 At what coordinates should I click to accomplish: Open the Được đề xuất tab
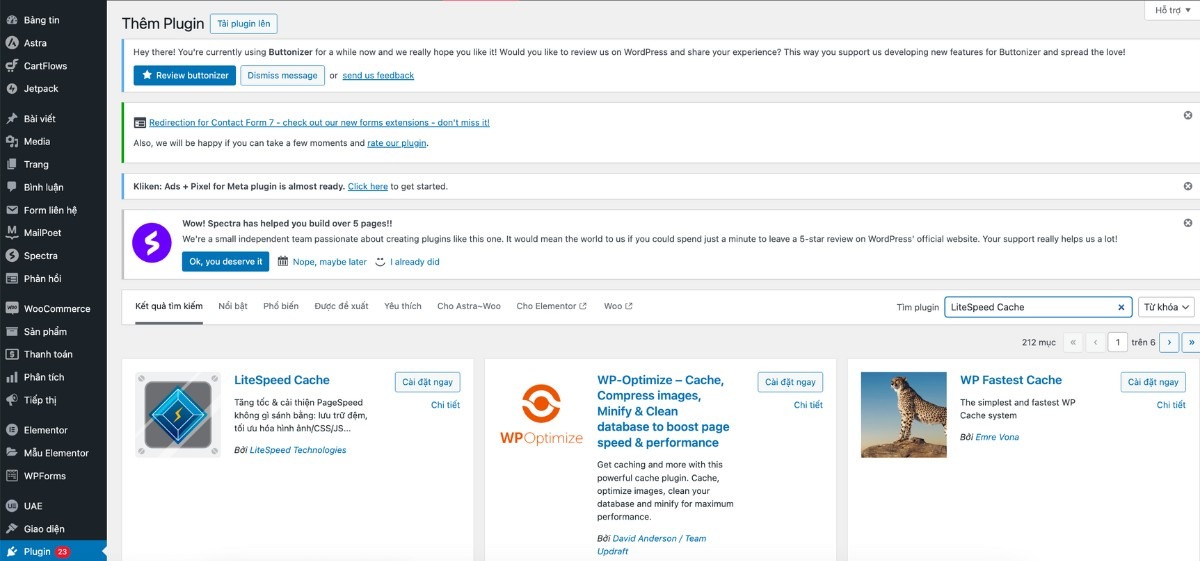341,306
